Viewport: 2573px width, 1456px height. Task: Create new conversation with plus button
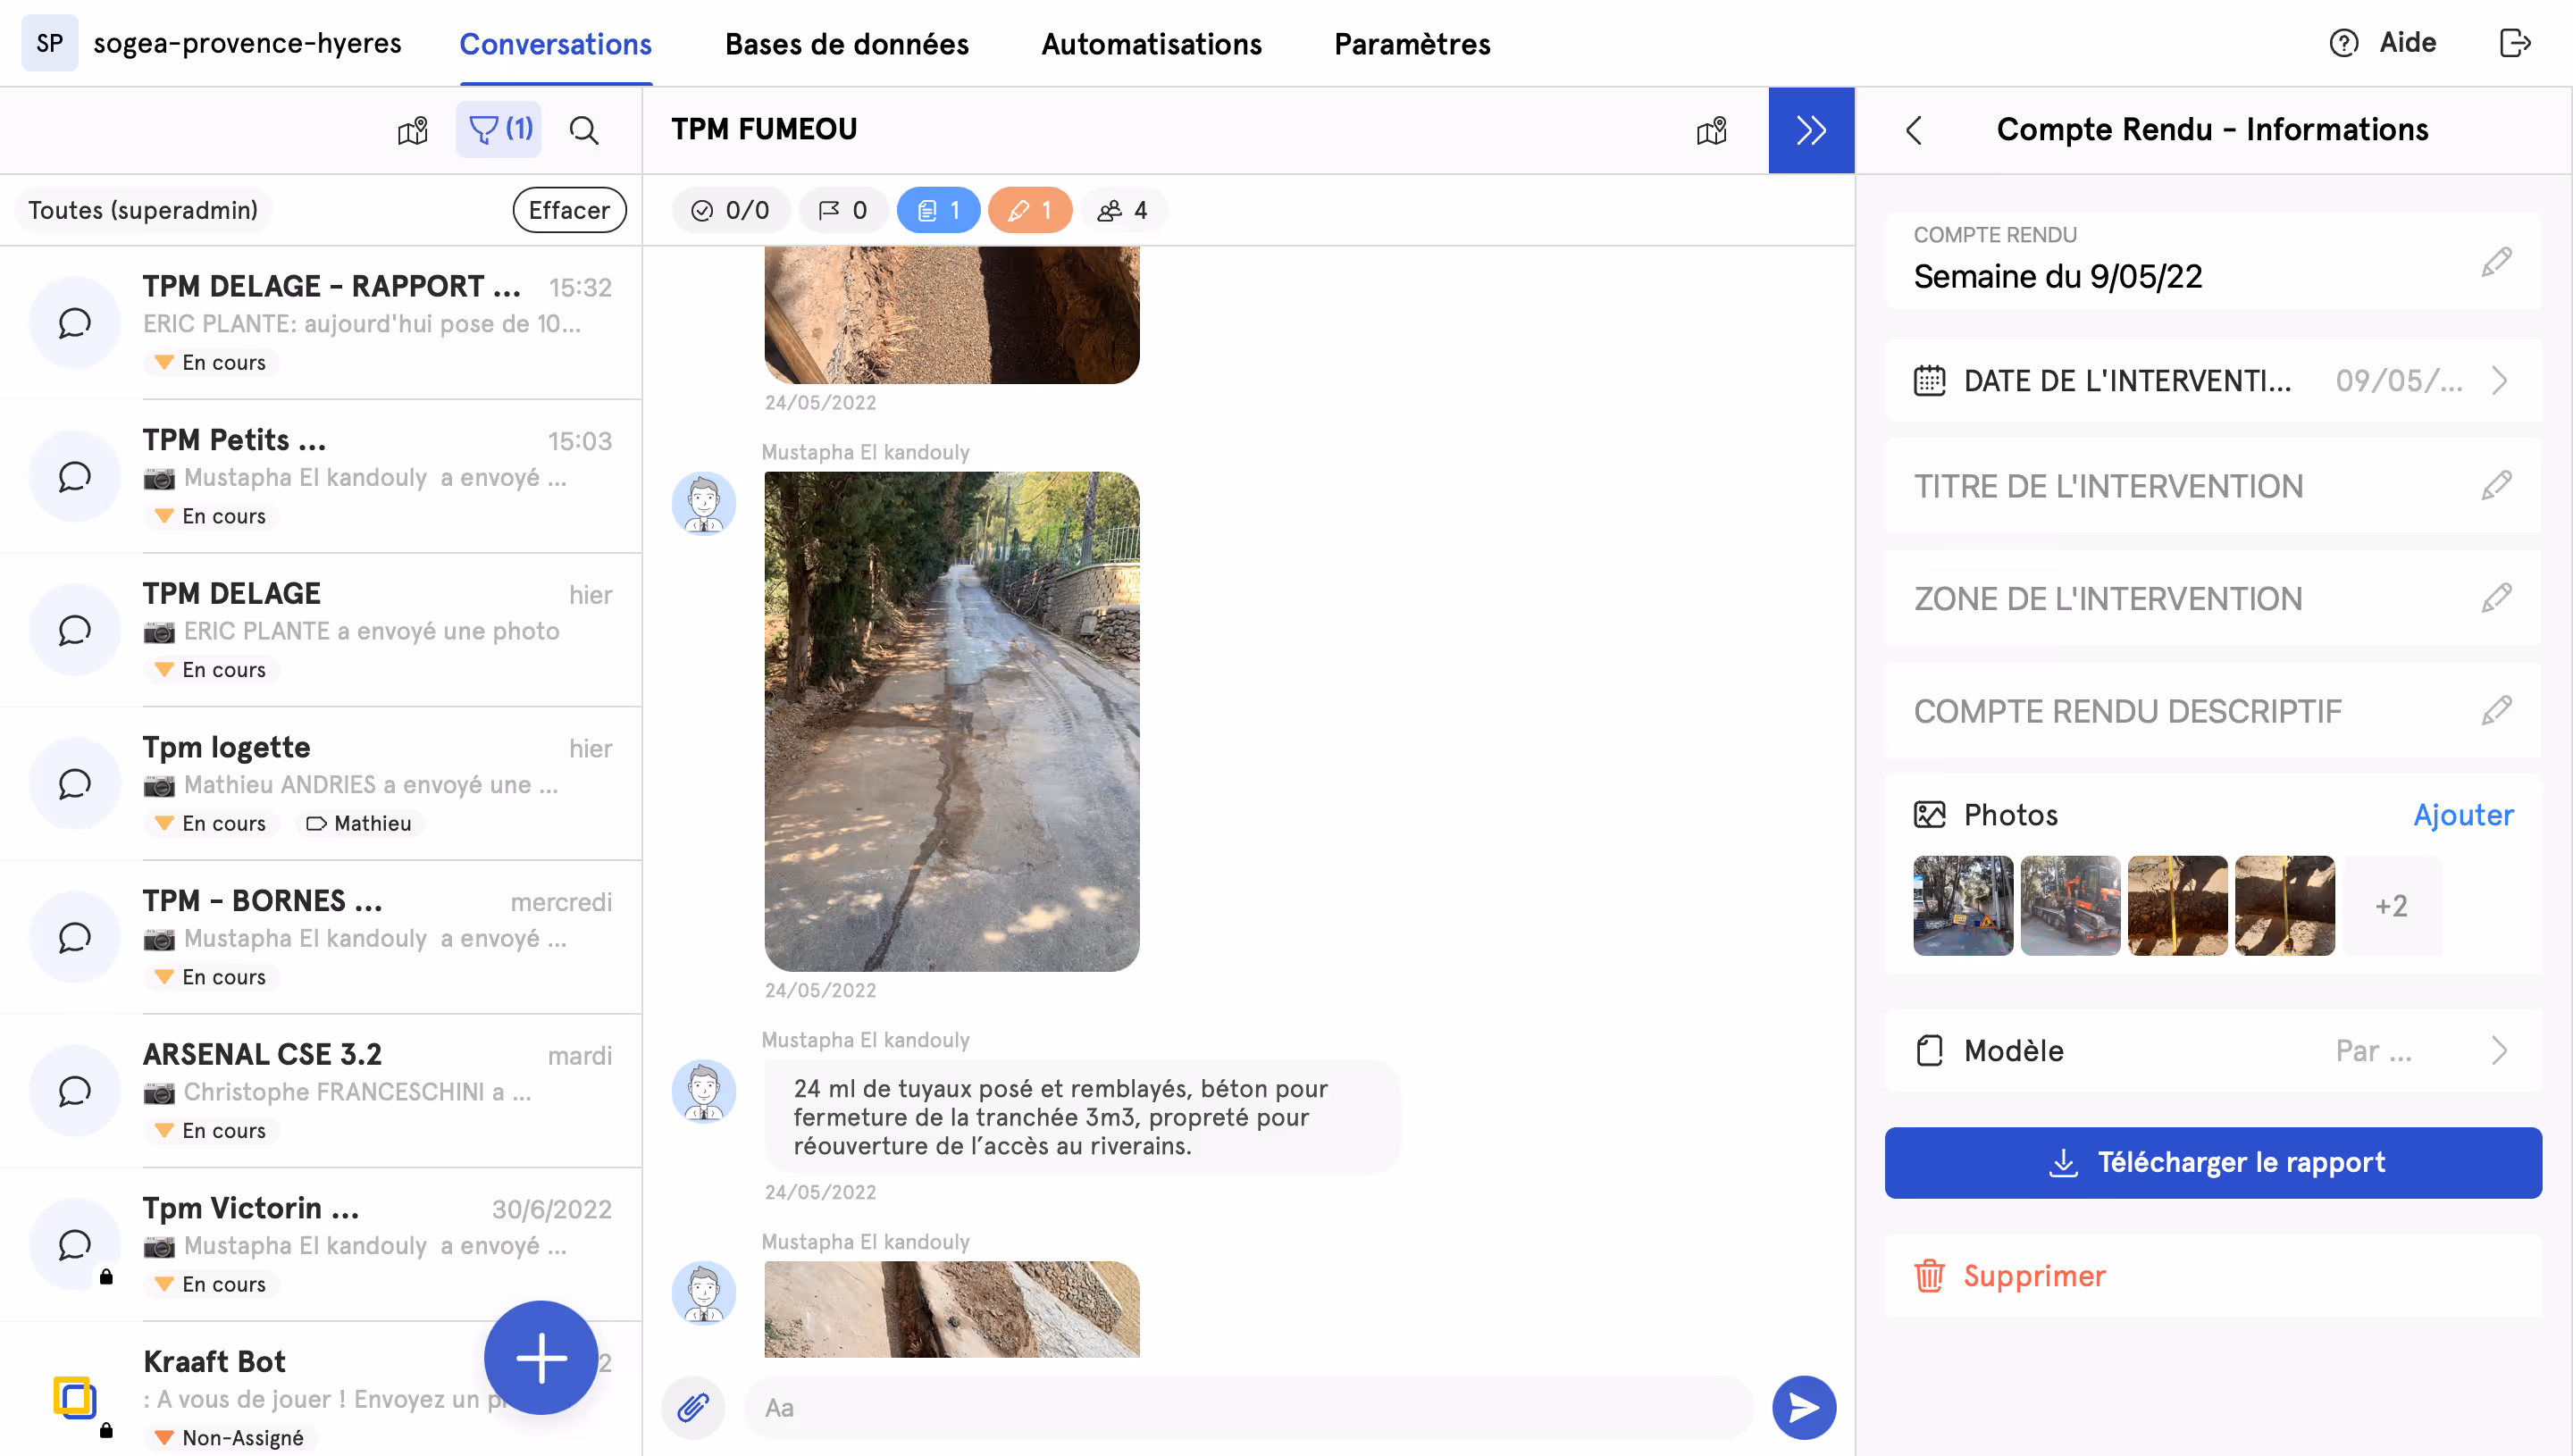541,1357
